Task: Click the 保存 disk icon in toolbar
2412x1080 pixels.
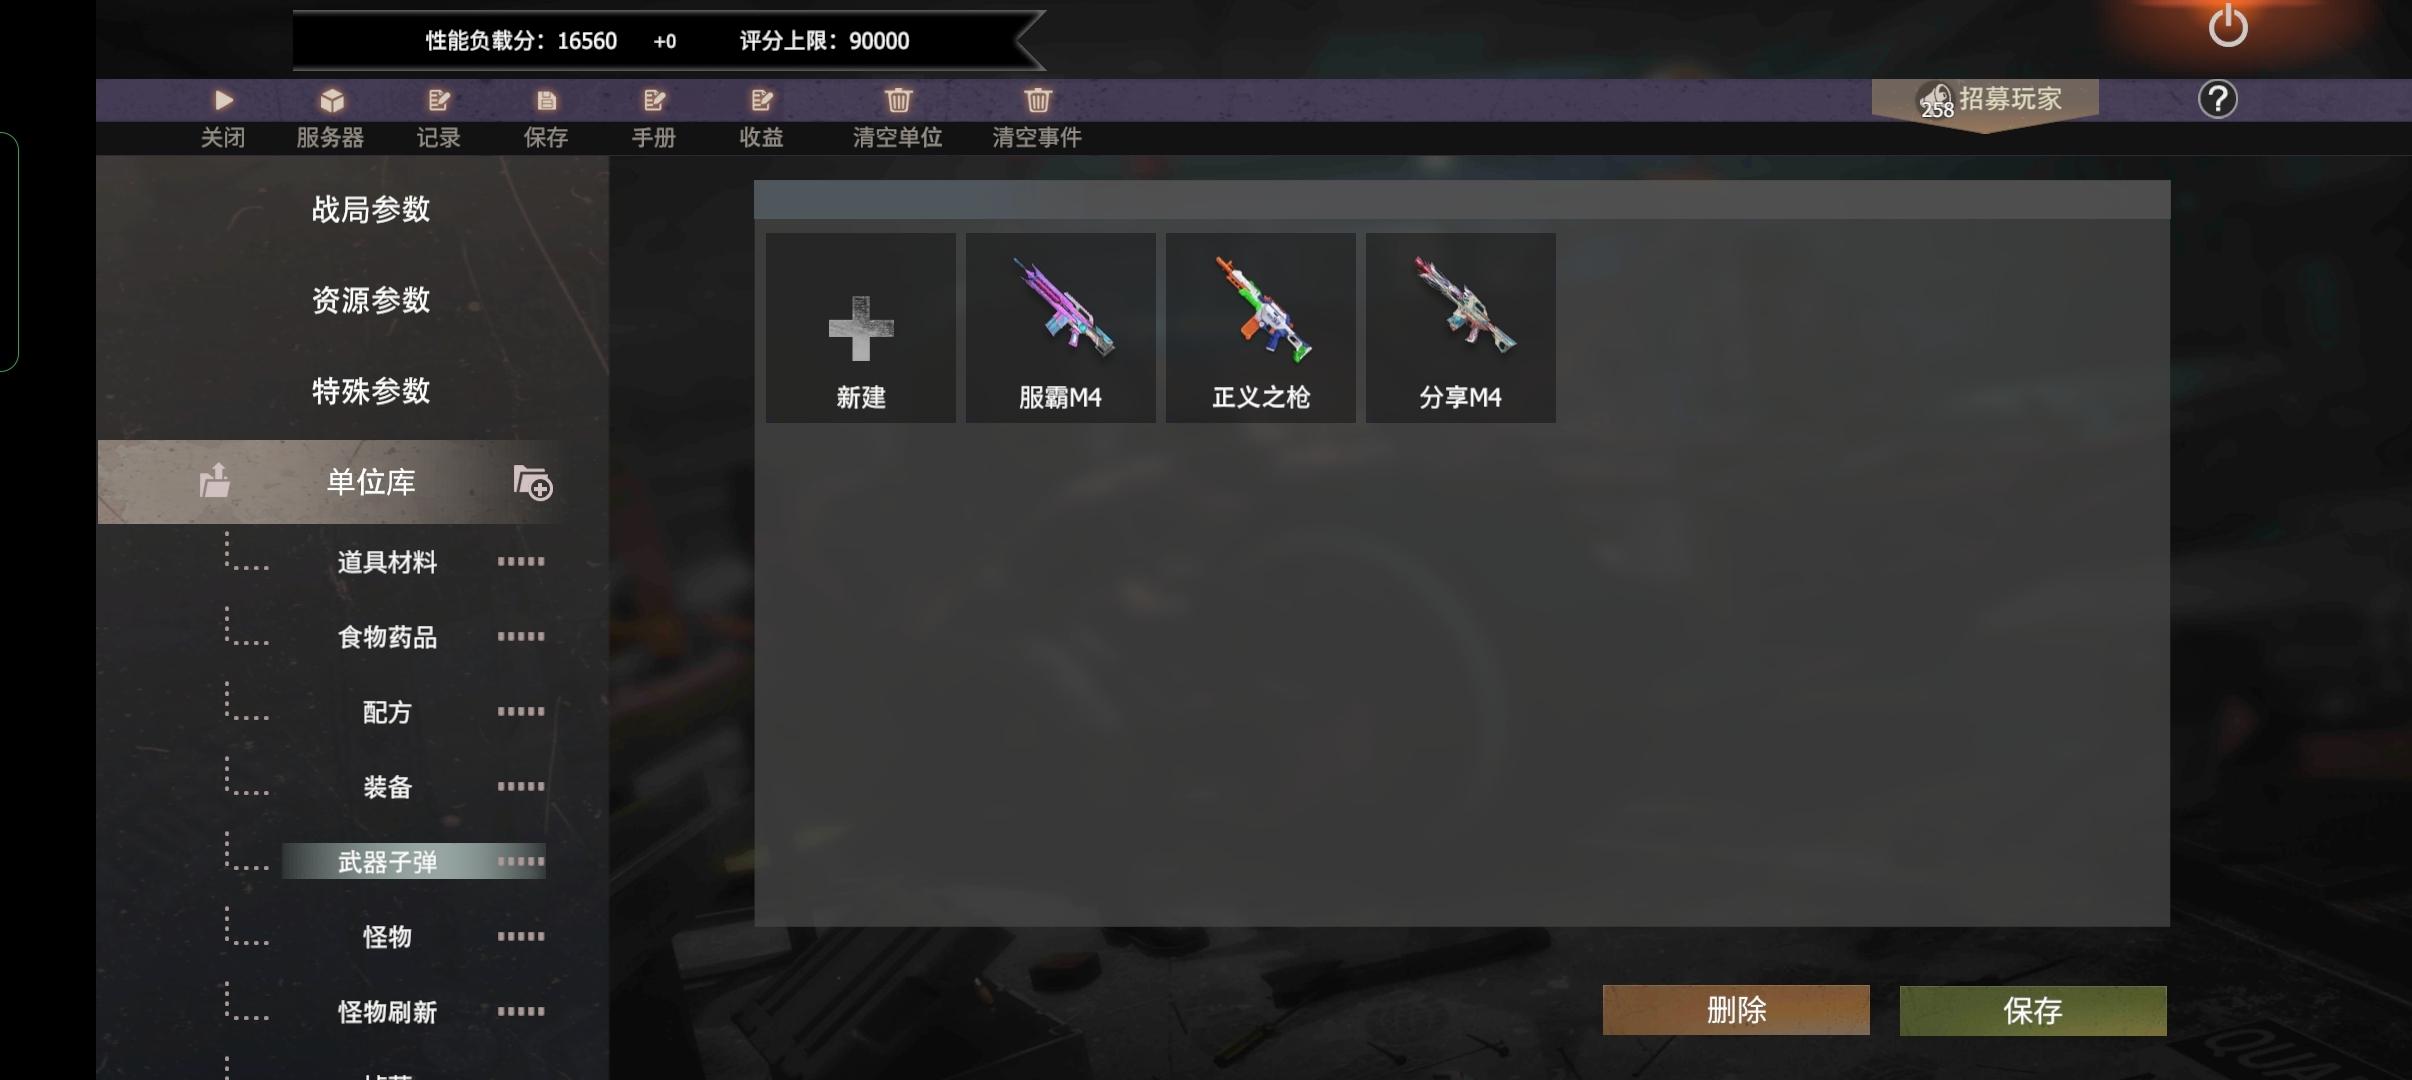Action: [546, 100]
